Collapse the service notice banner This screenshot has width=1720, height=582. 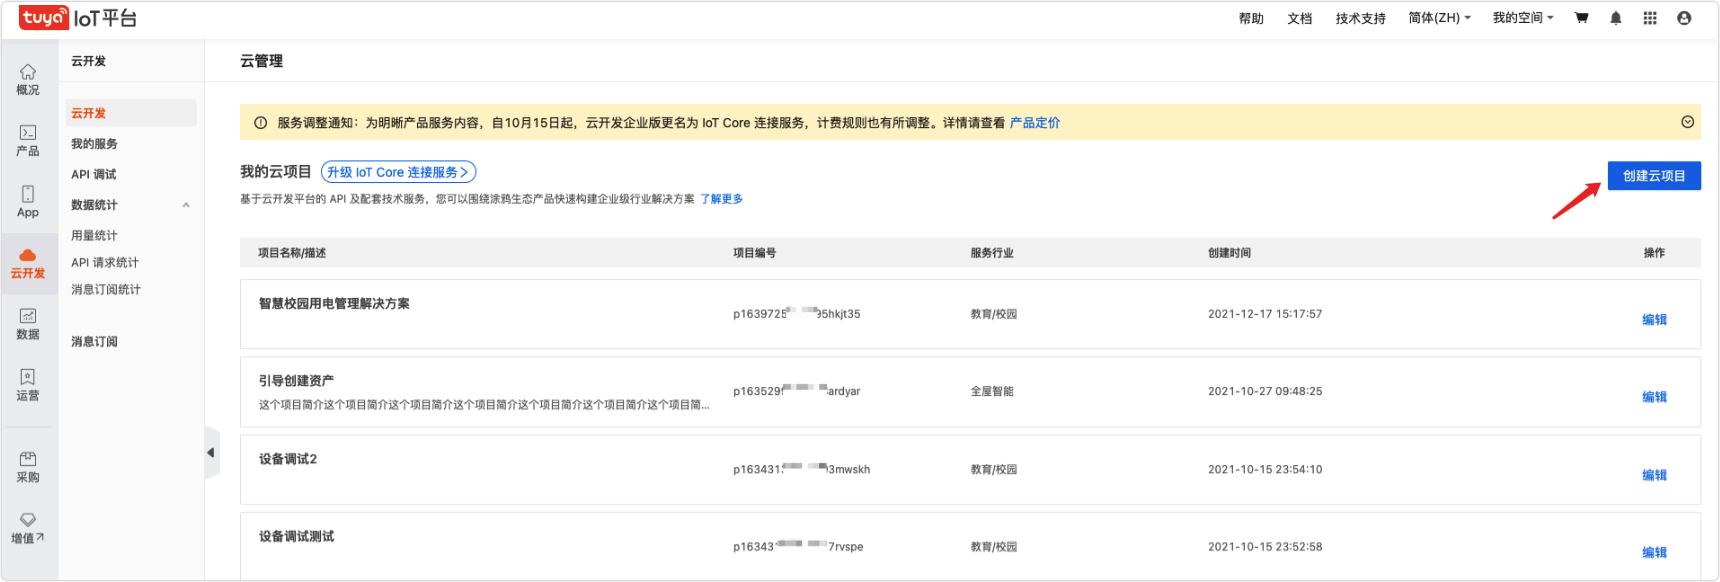point(1687,122)
